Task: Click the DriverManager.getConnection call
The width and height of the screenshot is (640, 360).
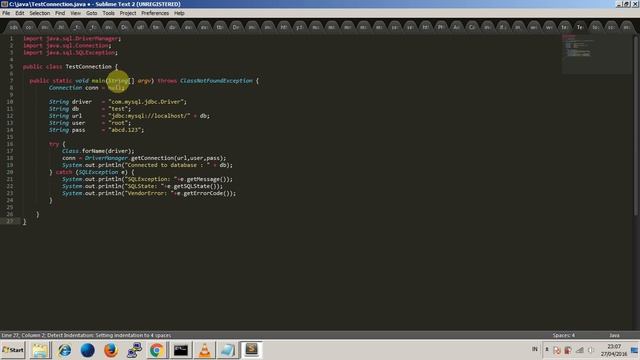Action: 155,158
